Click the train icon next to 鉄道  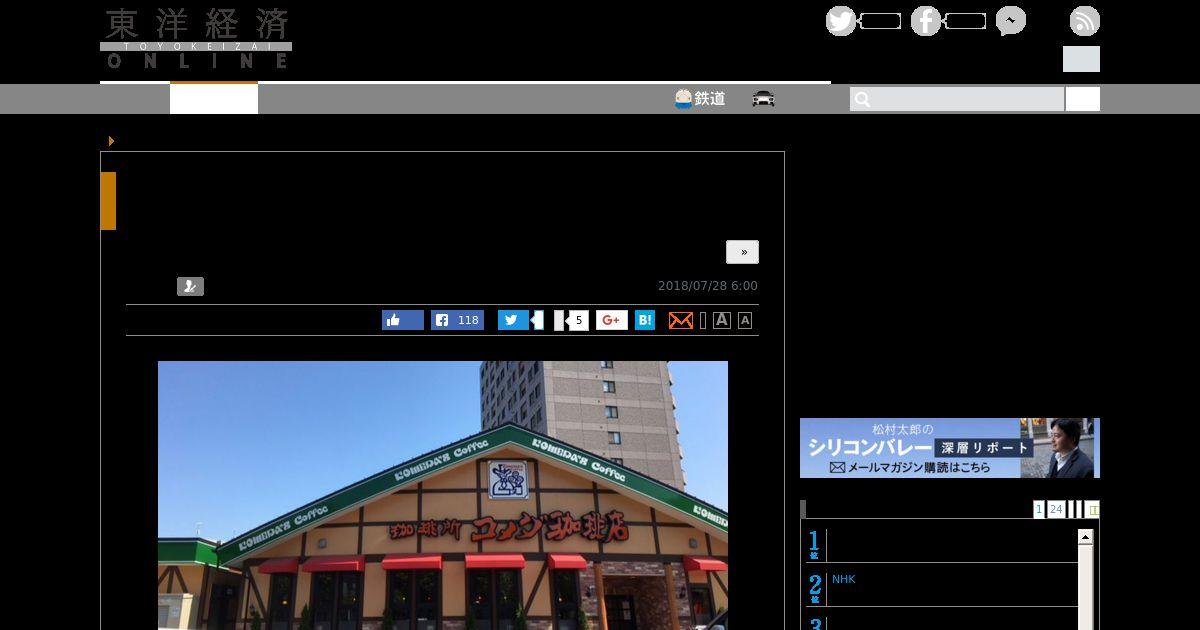(x=683, y=99)
